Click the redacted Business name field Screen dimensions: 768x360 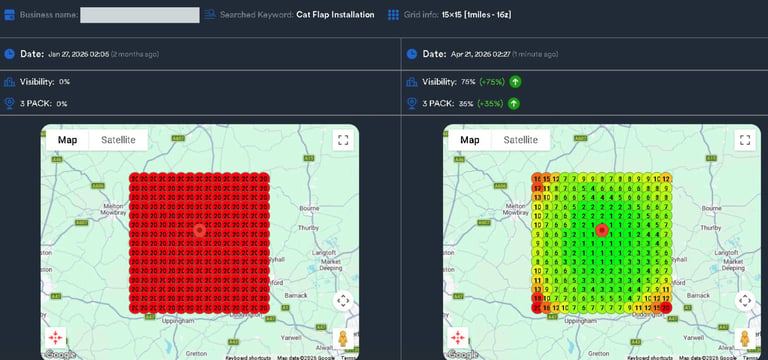point(140,15)
